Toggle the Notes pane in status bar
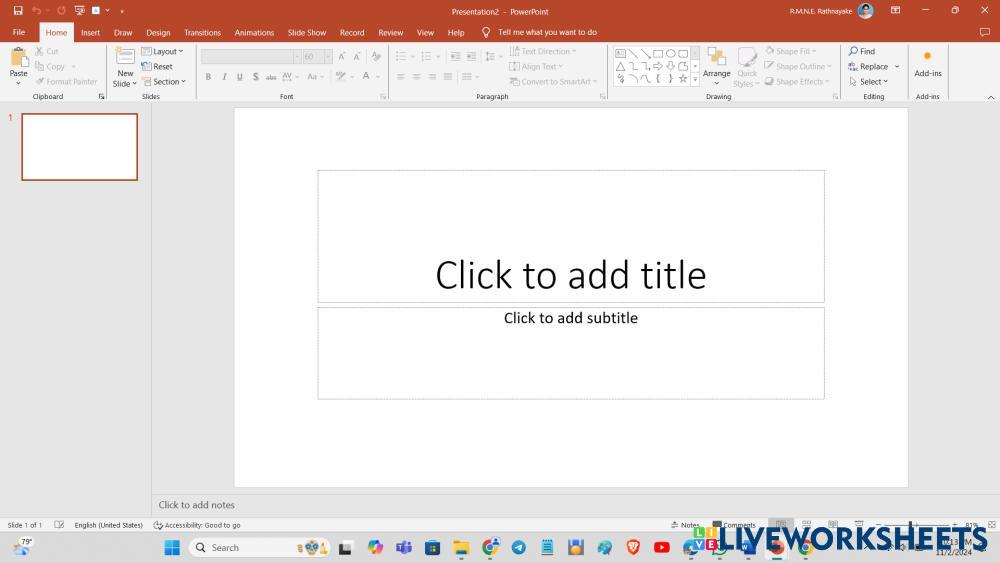1000x563 pixels. pyautogui.click(x=685, y=525)
